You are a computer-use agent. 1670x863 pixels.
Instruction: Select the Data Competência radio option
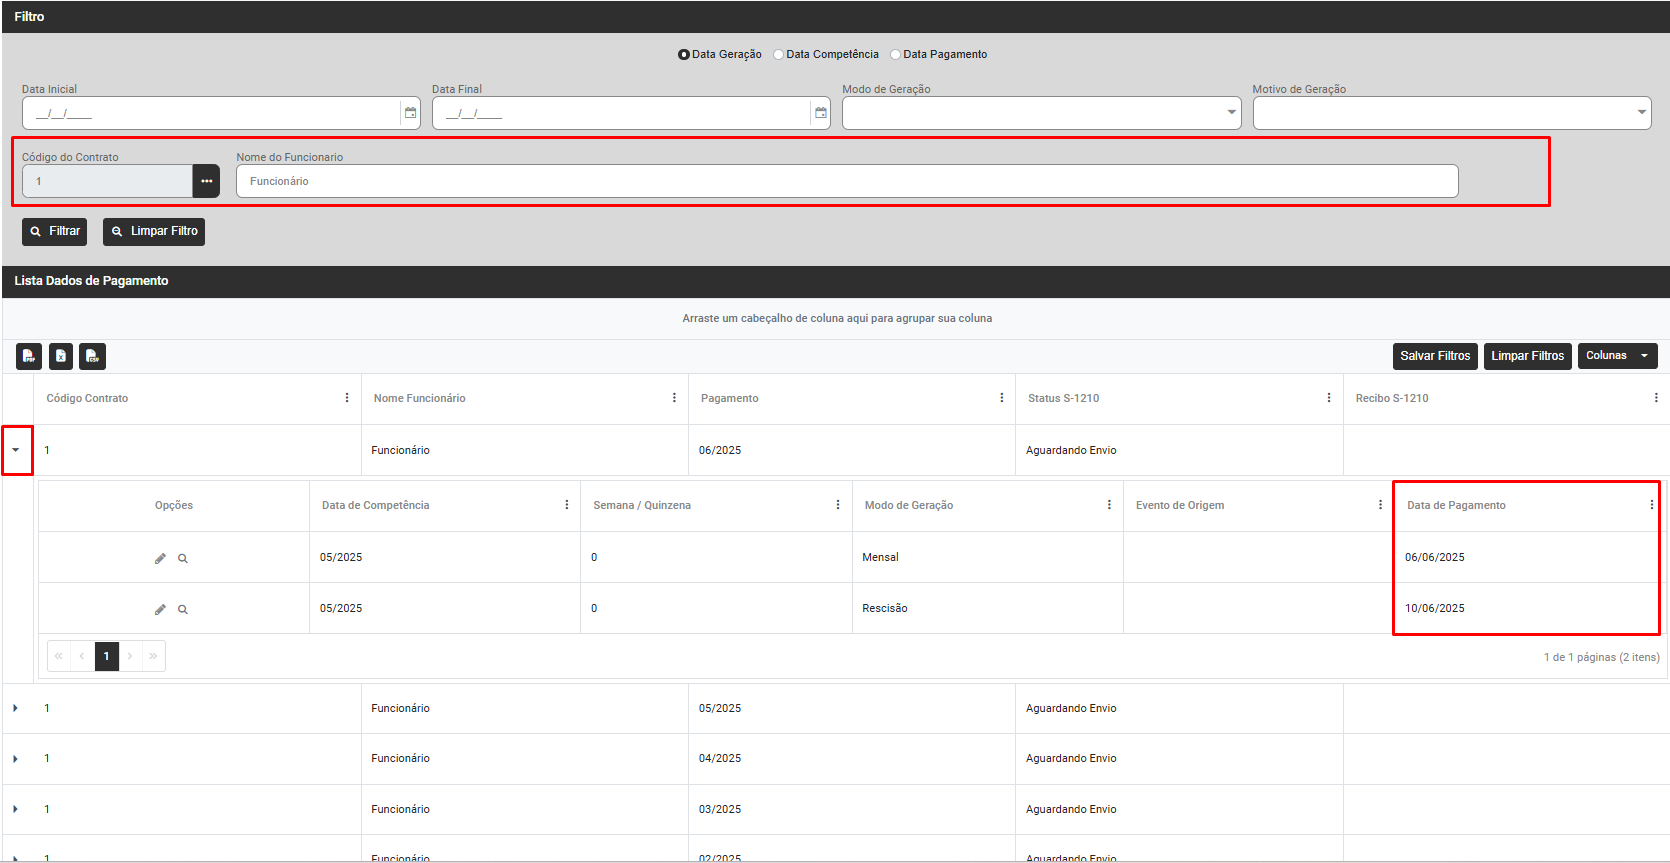[x=778, y=55]
